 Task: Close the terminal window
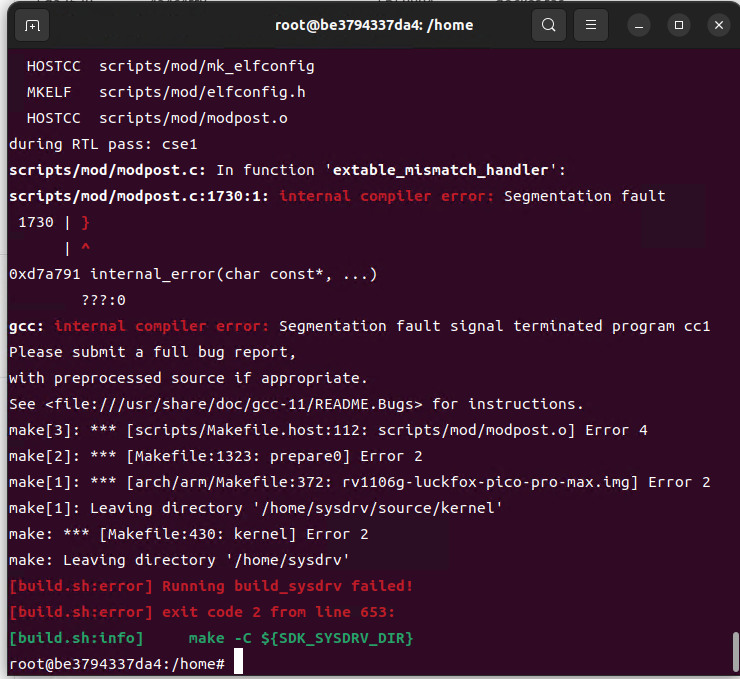pos(719,25)
